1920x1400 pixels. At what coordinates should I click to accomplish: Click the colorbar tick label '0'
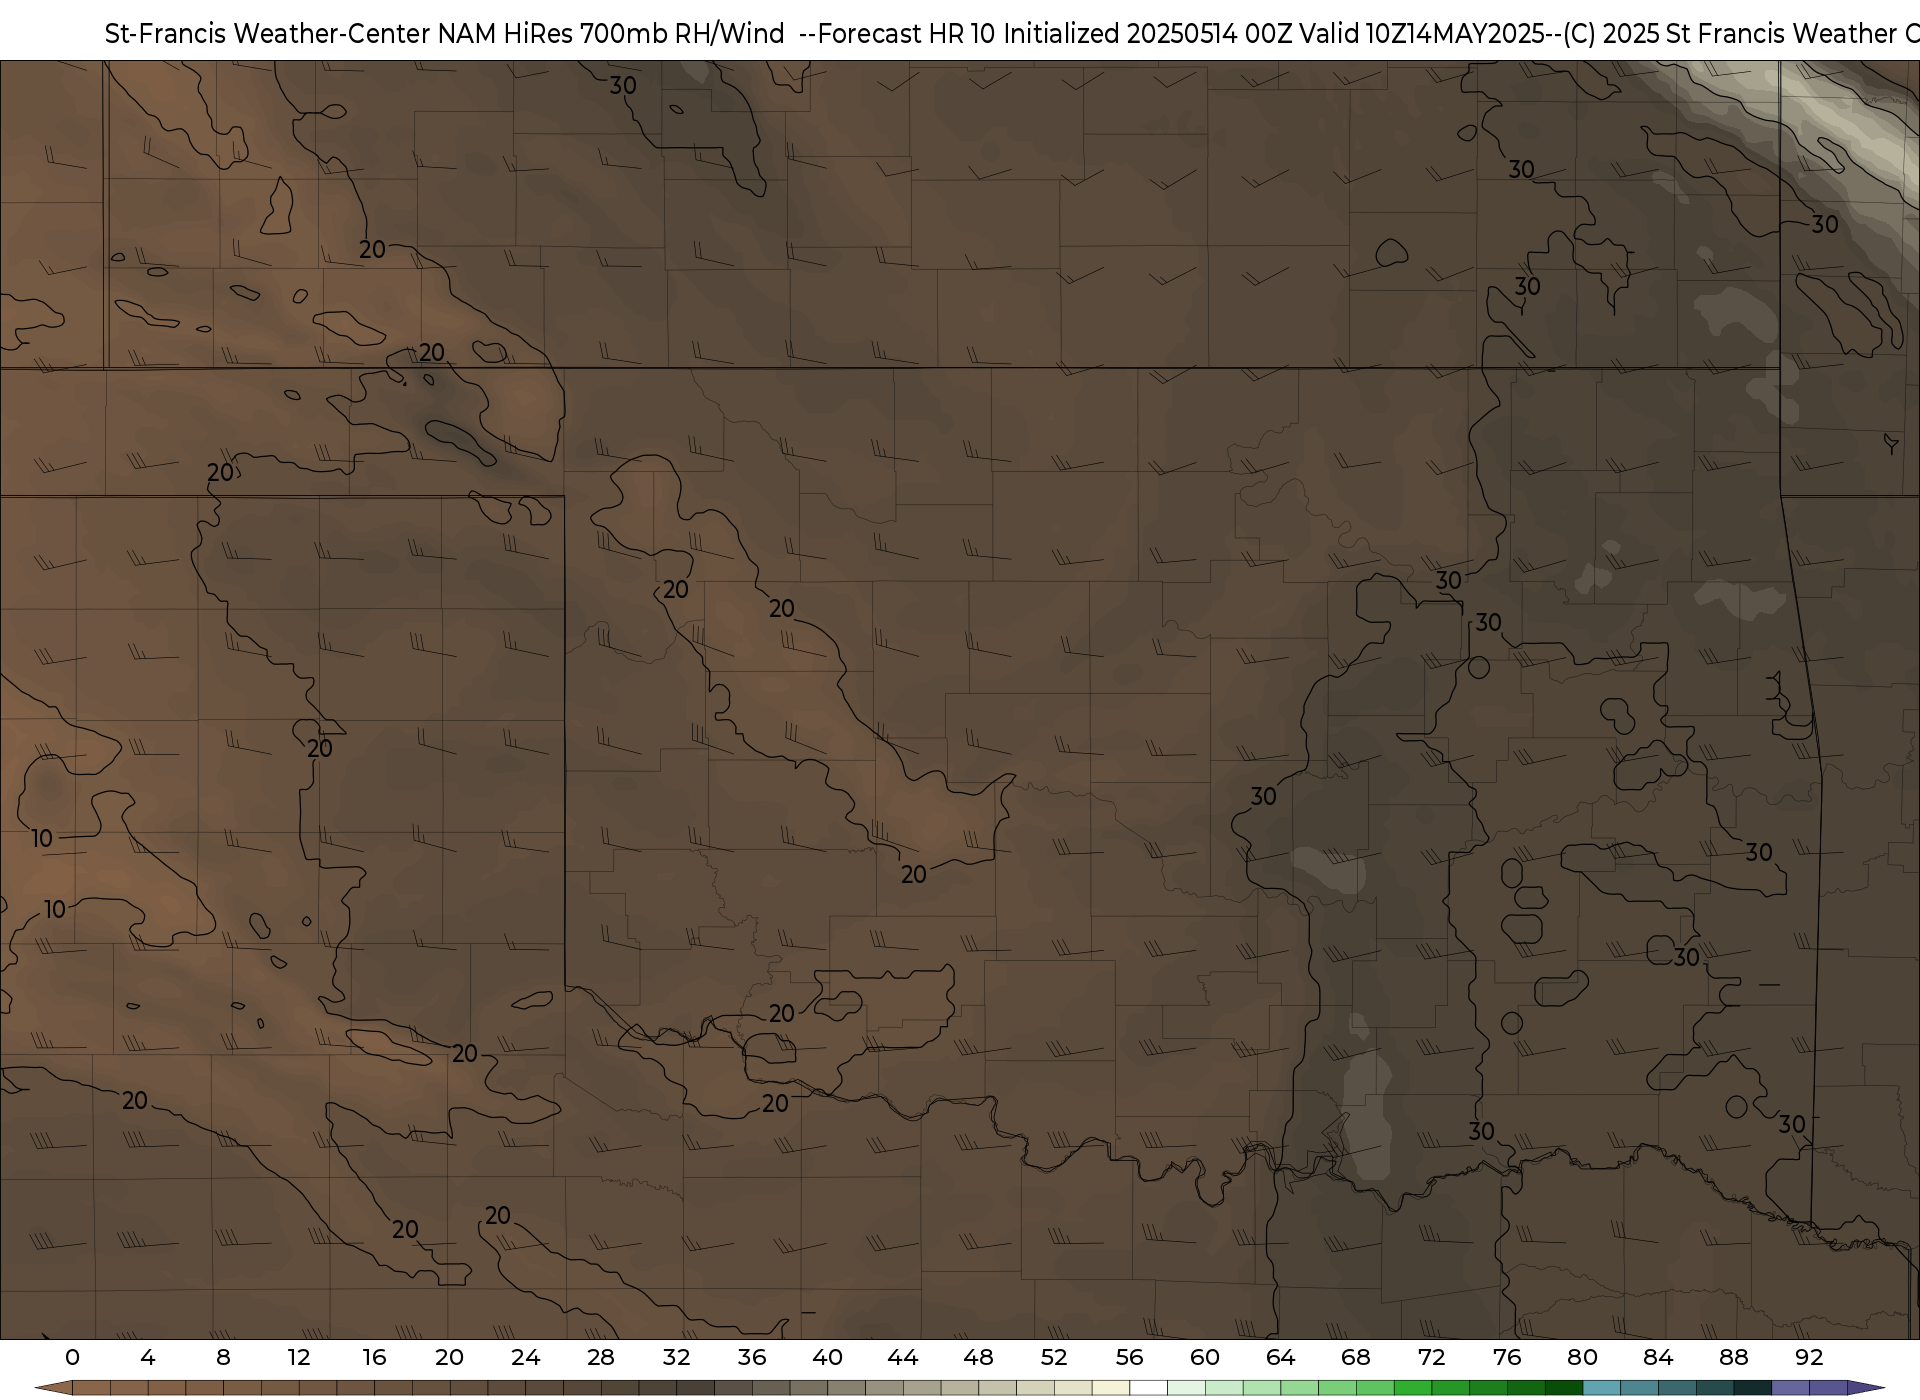pyautogui.click(x=72, y=1358)
